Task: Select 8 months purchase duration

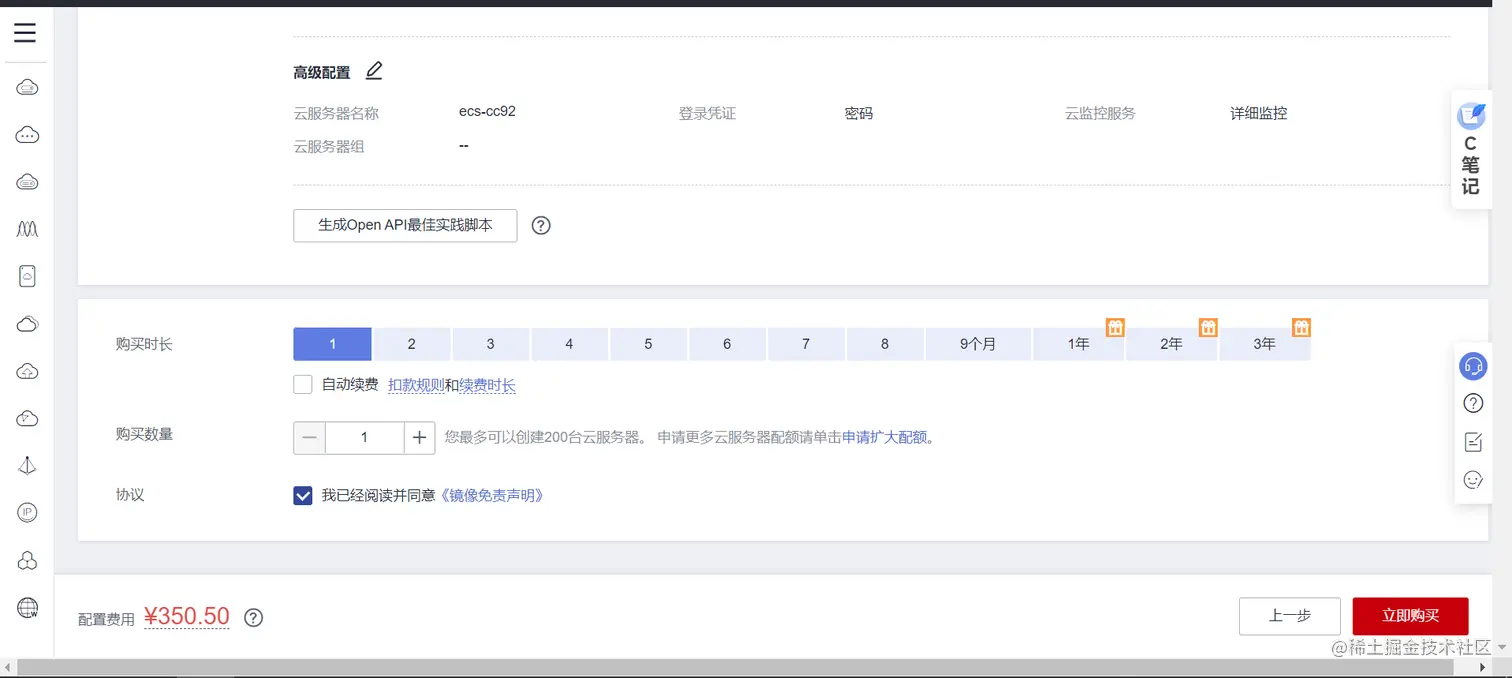Action: (885, 344)
